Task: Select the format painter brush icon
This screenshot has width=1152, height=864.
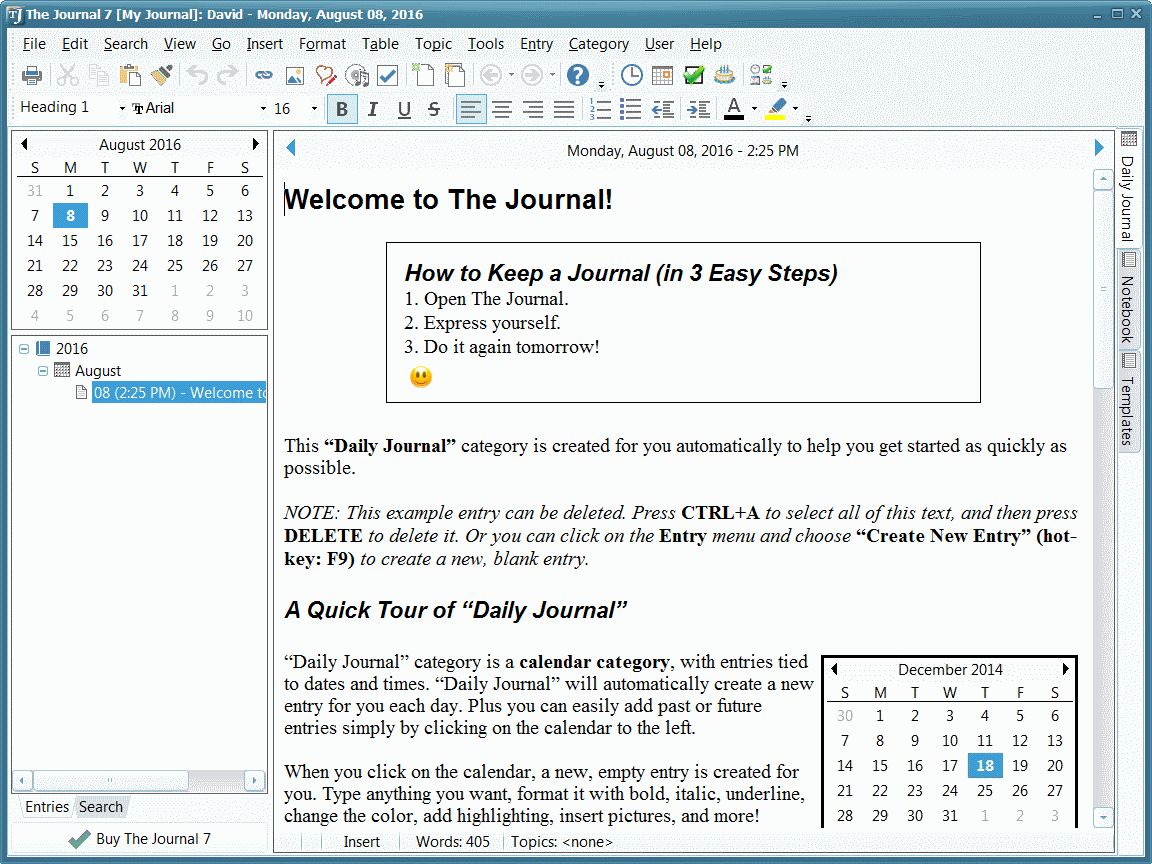Action: pyautogui.click(x=161, y=75)
